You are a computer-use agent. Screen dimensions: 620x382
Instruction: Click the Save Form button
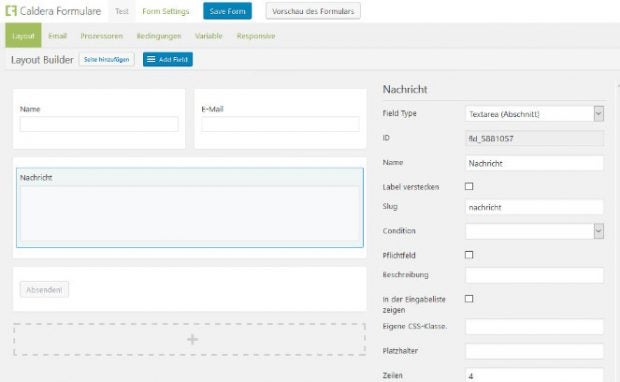[227, 11]
